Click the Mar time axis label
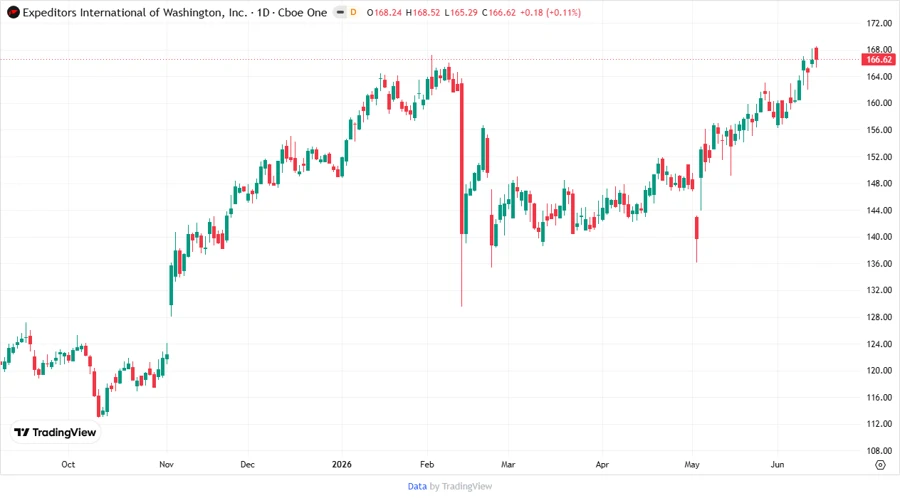This screenshot has width=900, height=498. tap(508, 465)
